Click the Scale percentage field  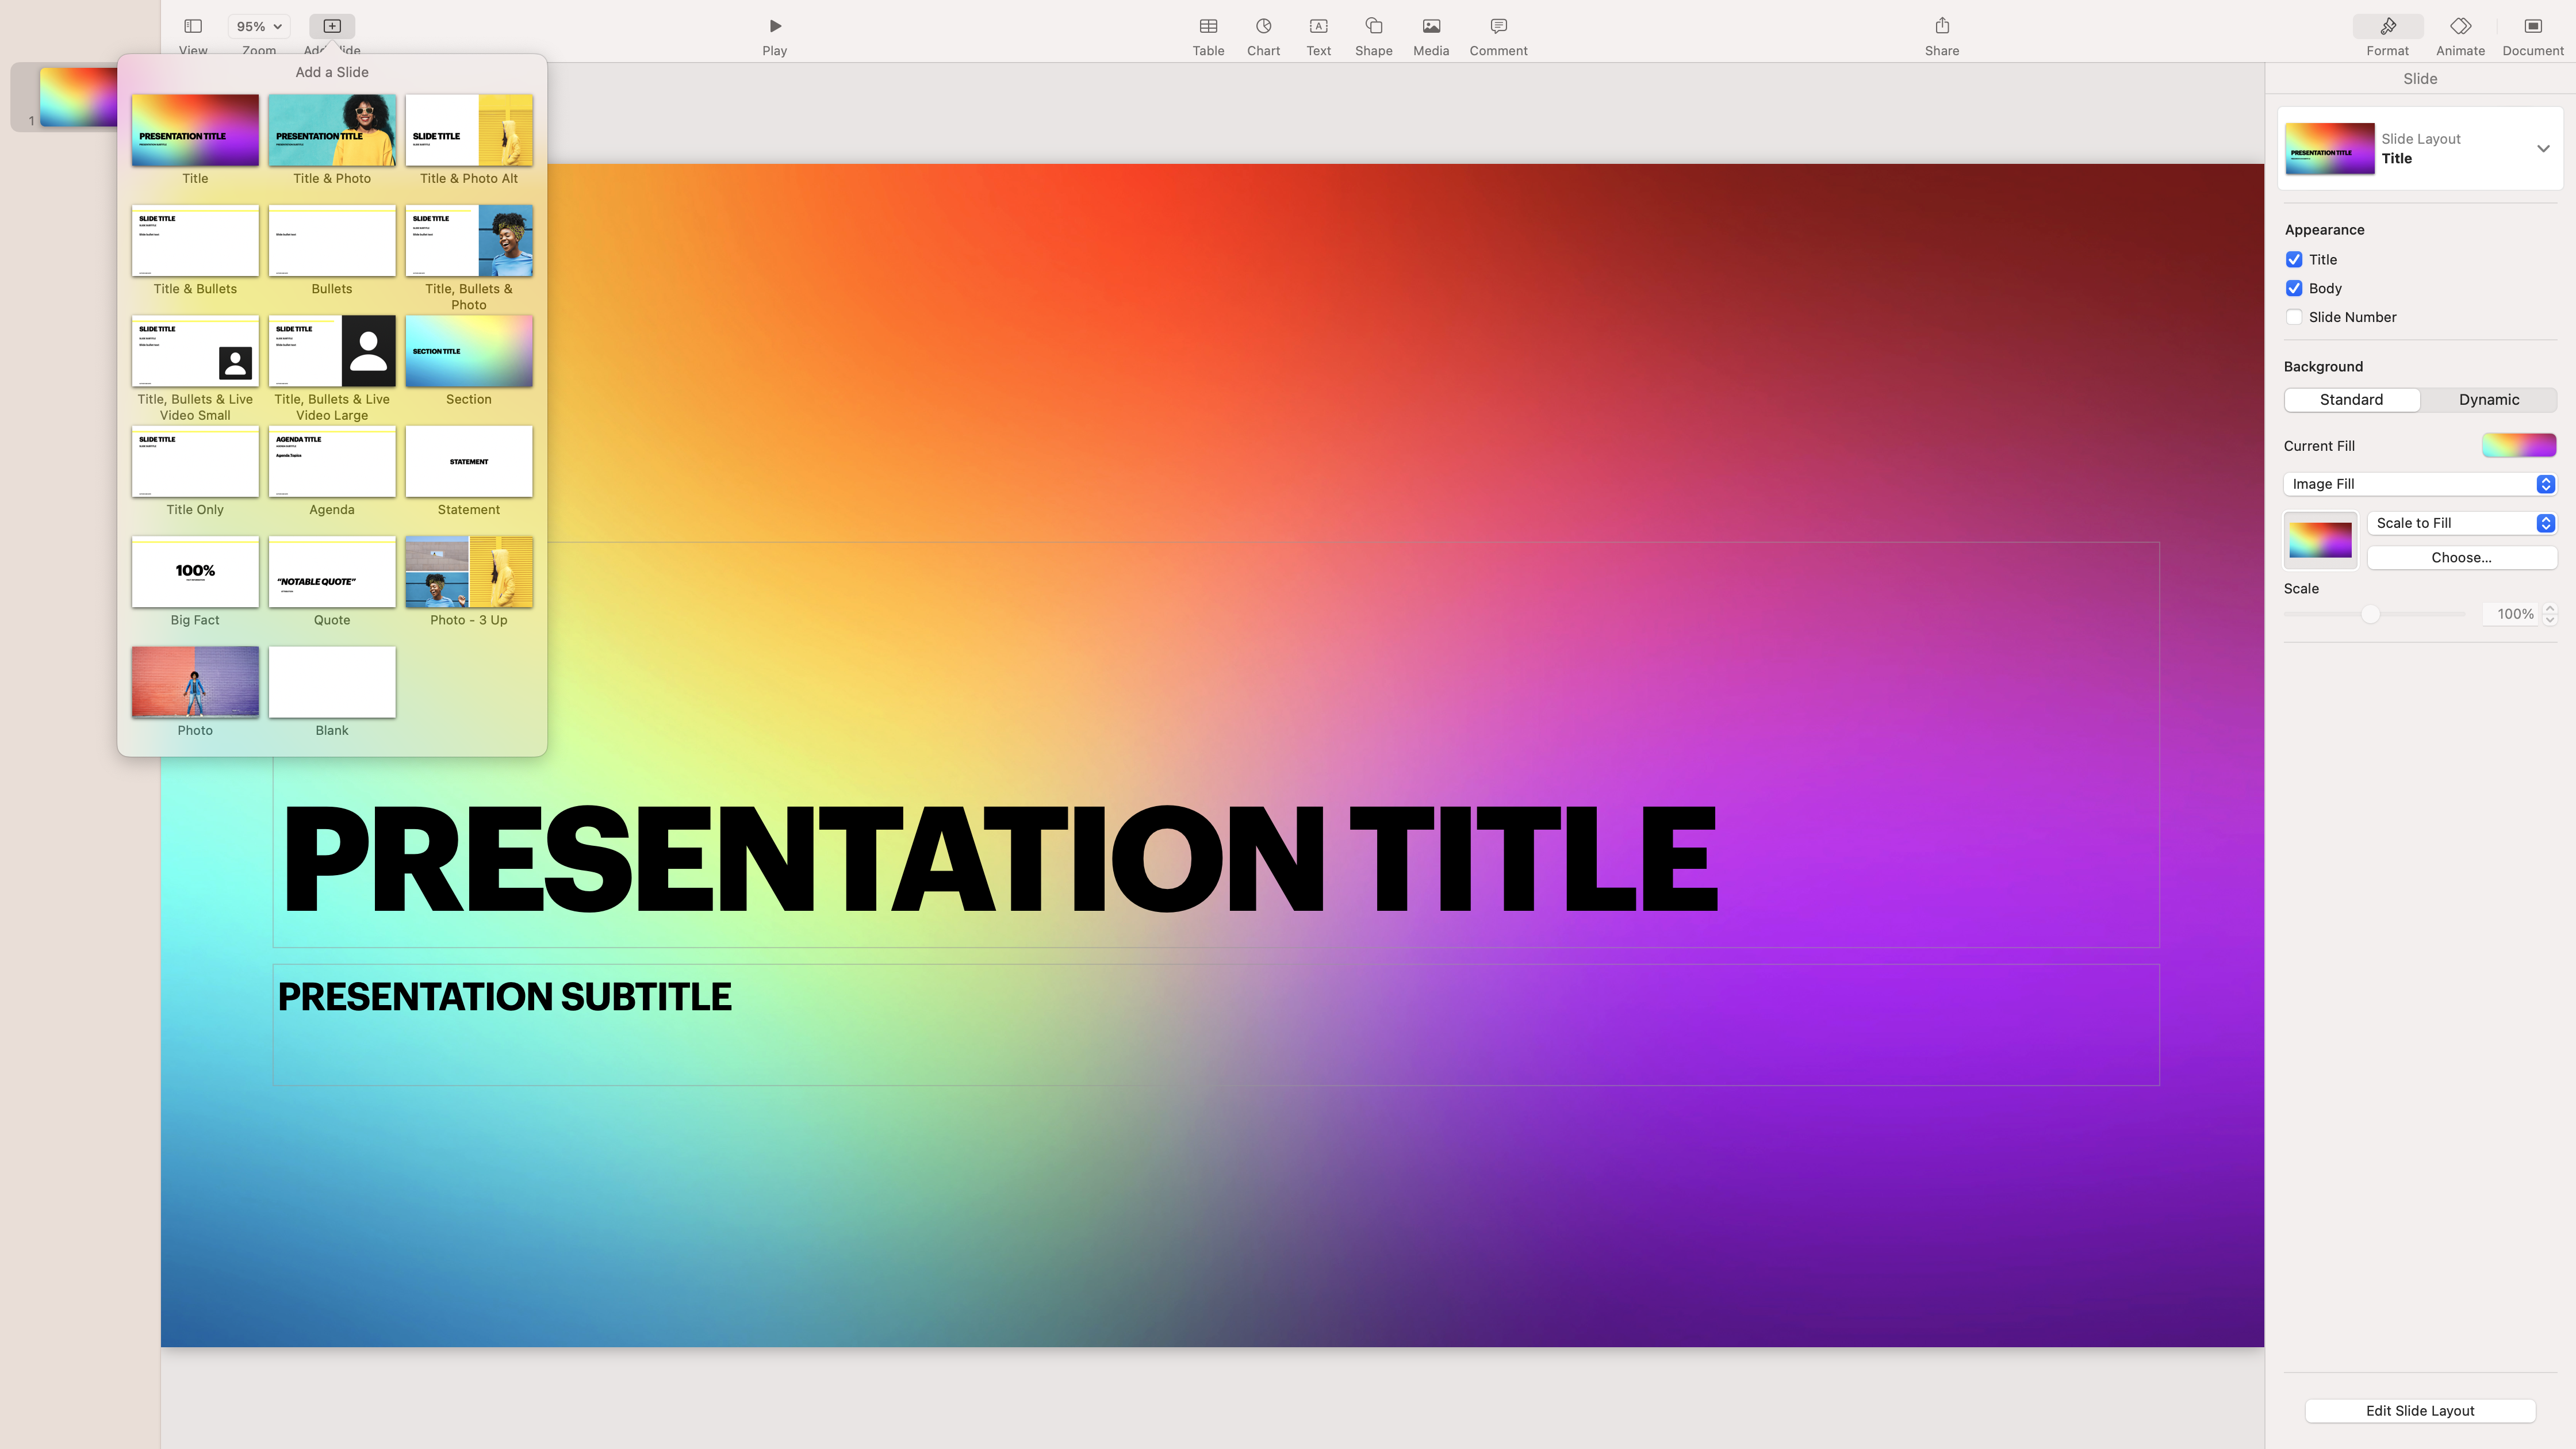[x=2512, y=615]
